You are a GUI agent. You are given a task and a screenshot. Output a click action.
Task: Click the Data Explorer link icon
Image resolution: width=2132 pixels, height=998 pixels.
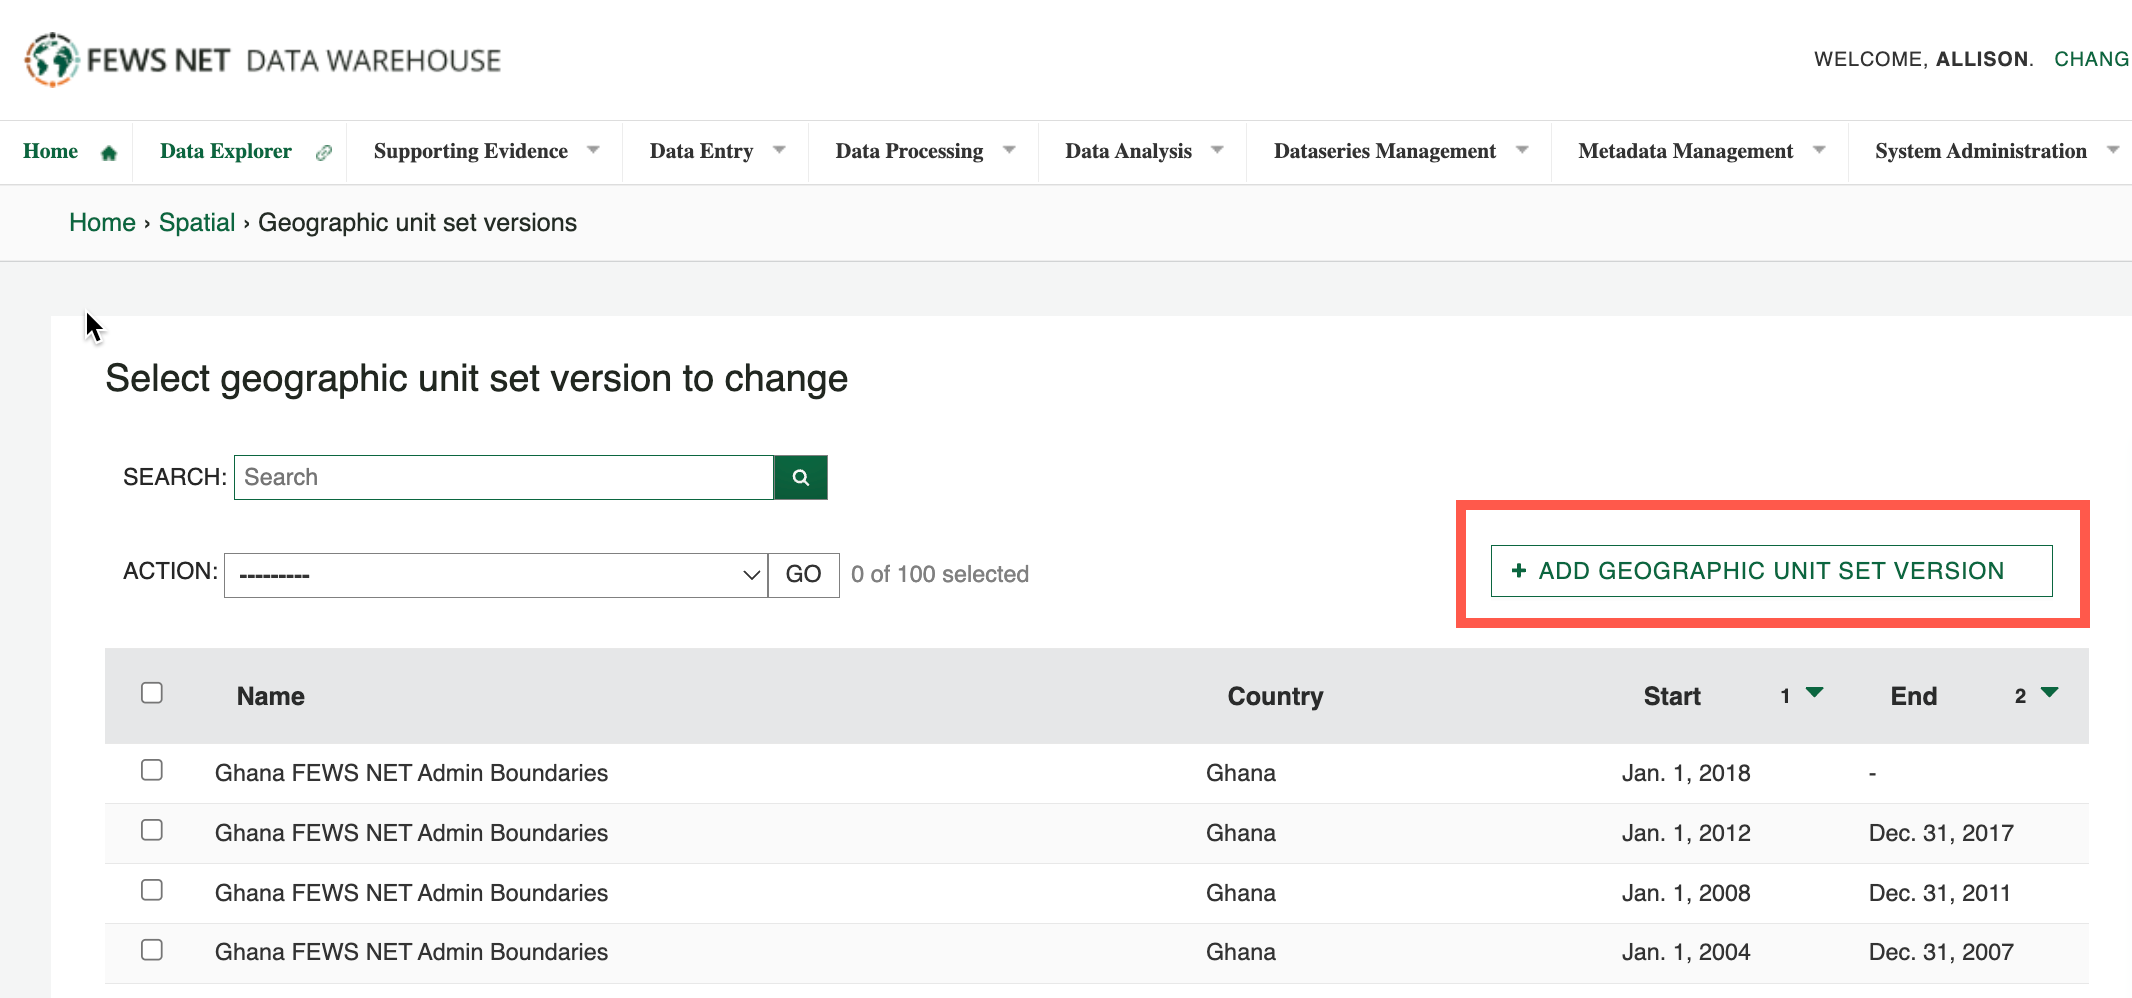[323, 153]
